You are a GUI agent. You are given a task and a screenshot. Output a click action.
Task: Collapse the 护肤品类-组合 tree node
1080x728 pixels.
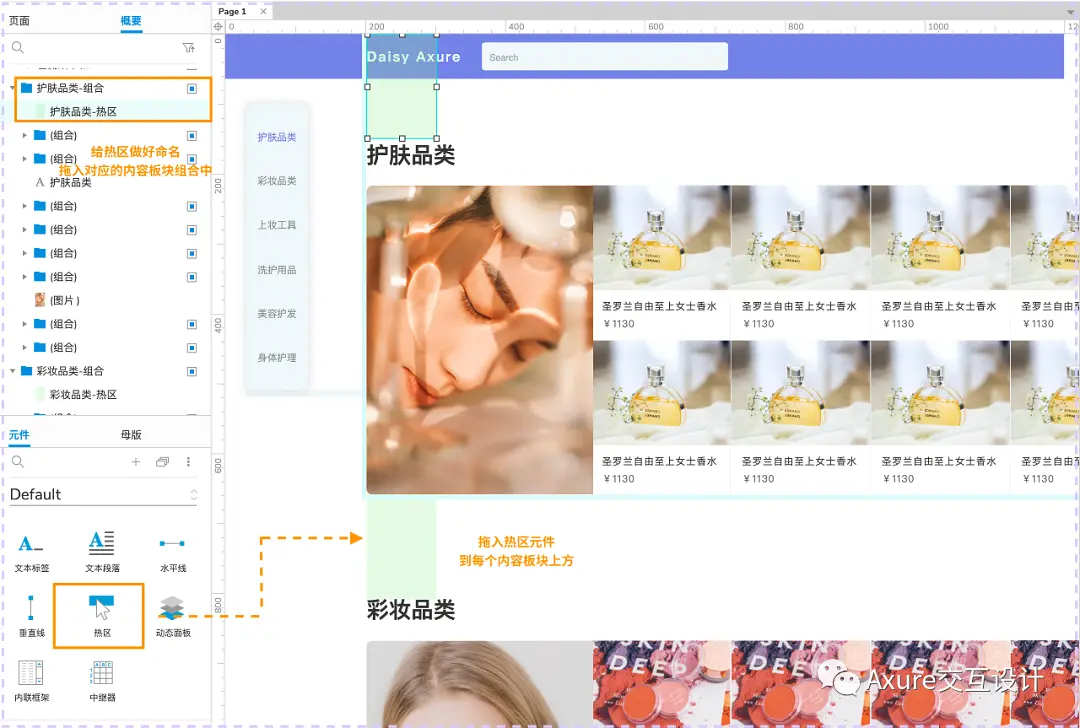click(12, 87)
